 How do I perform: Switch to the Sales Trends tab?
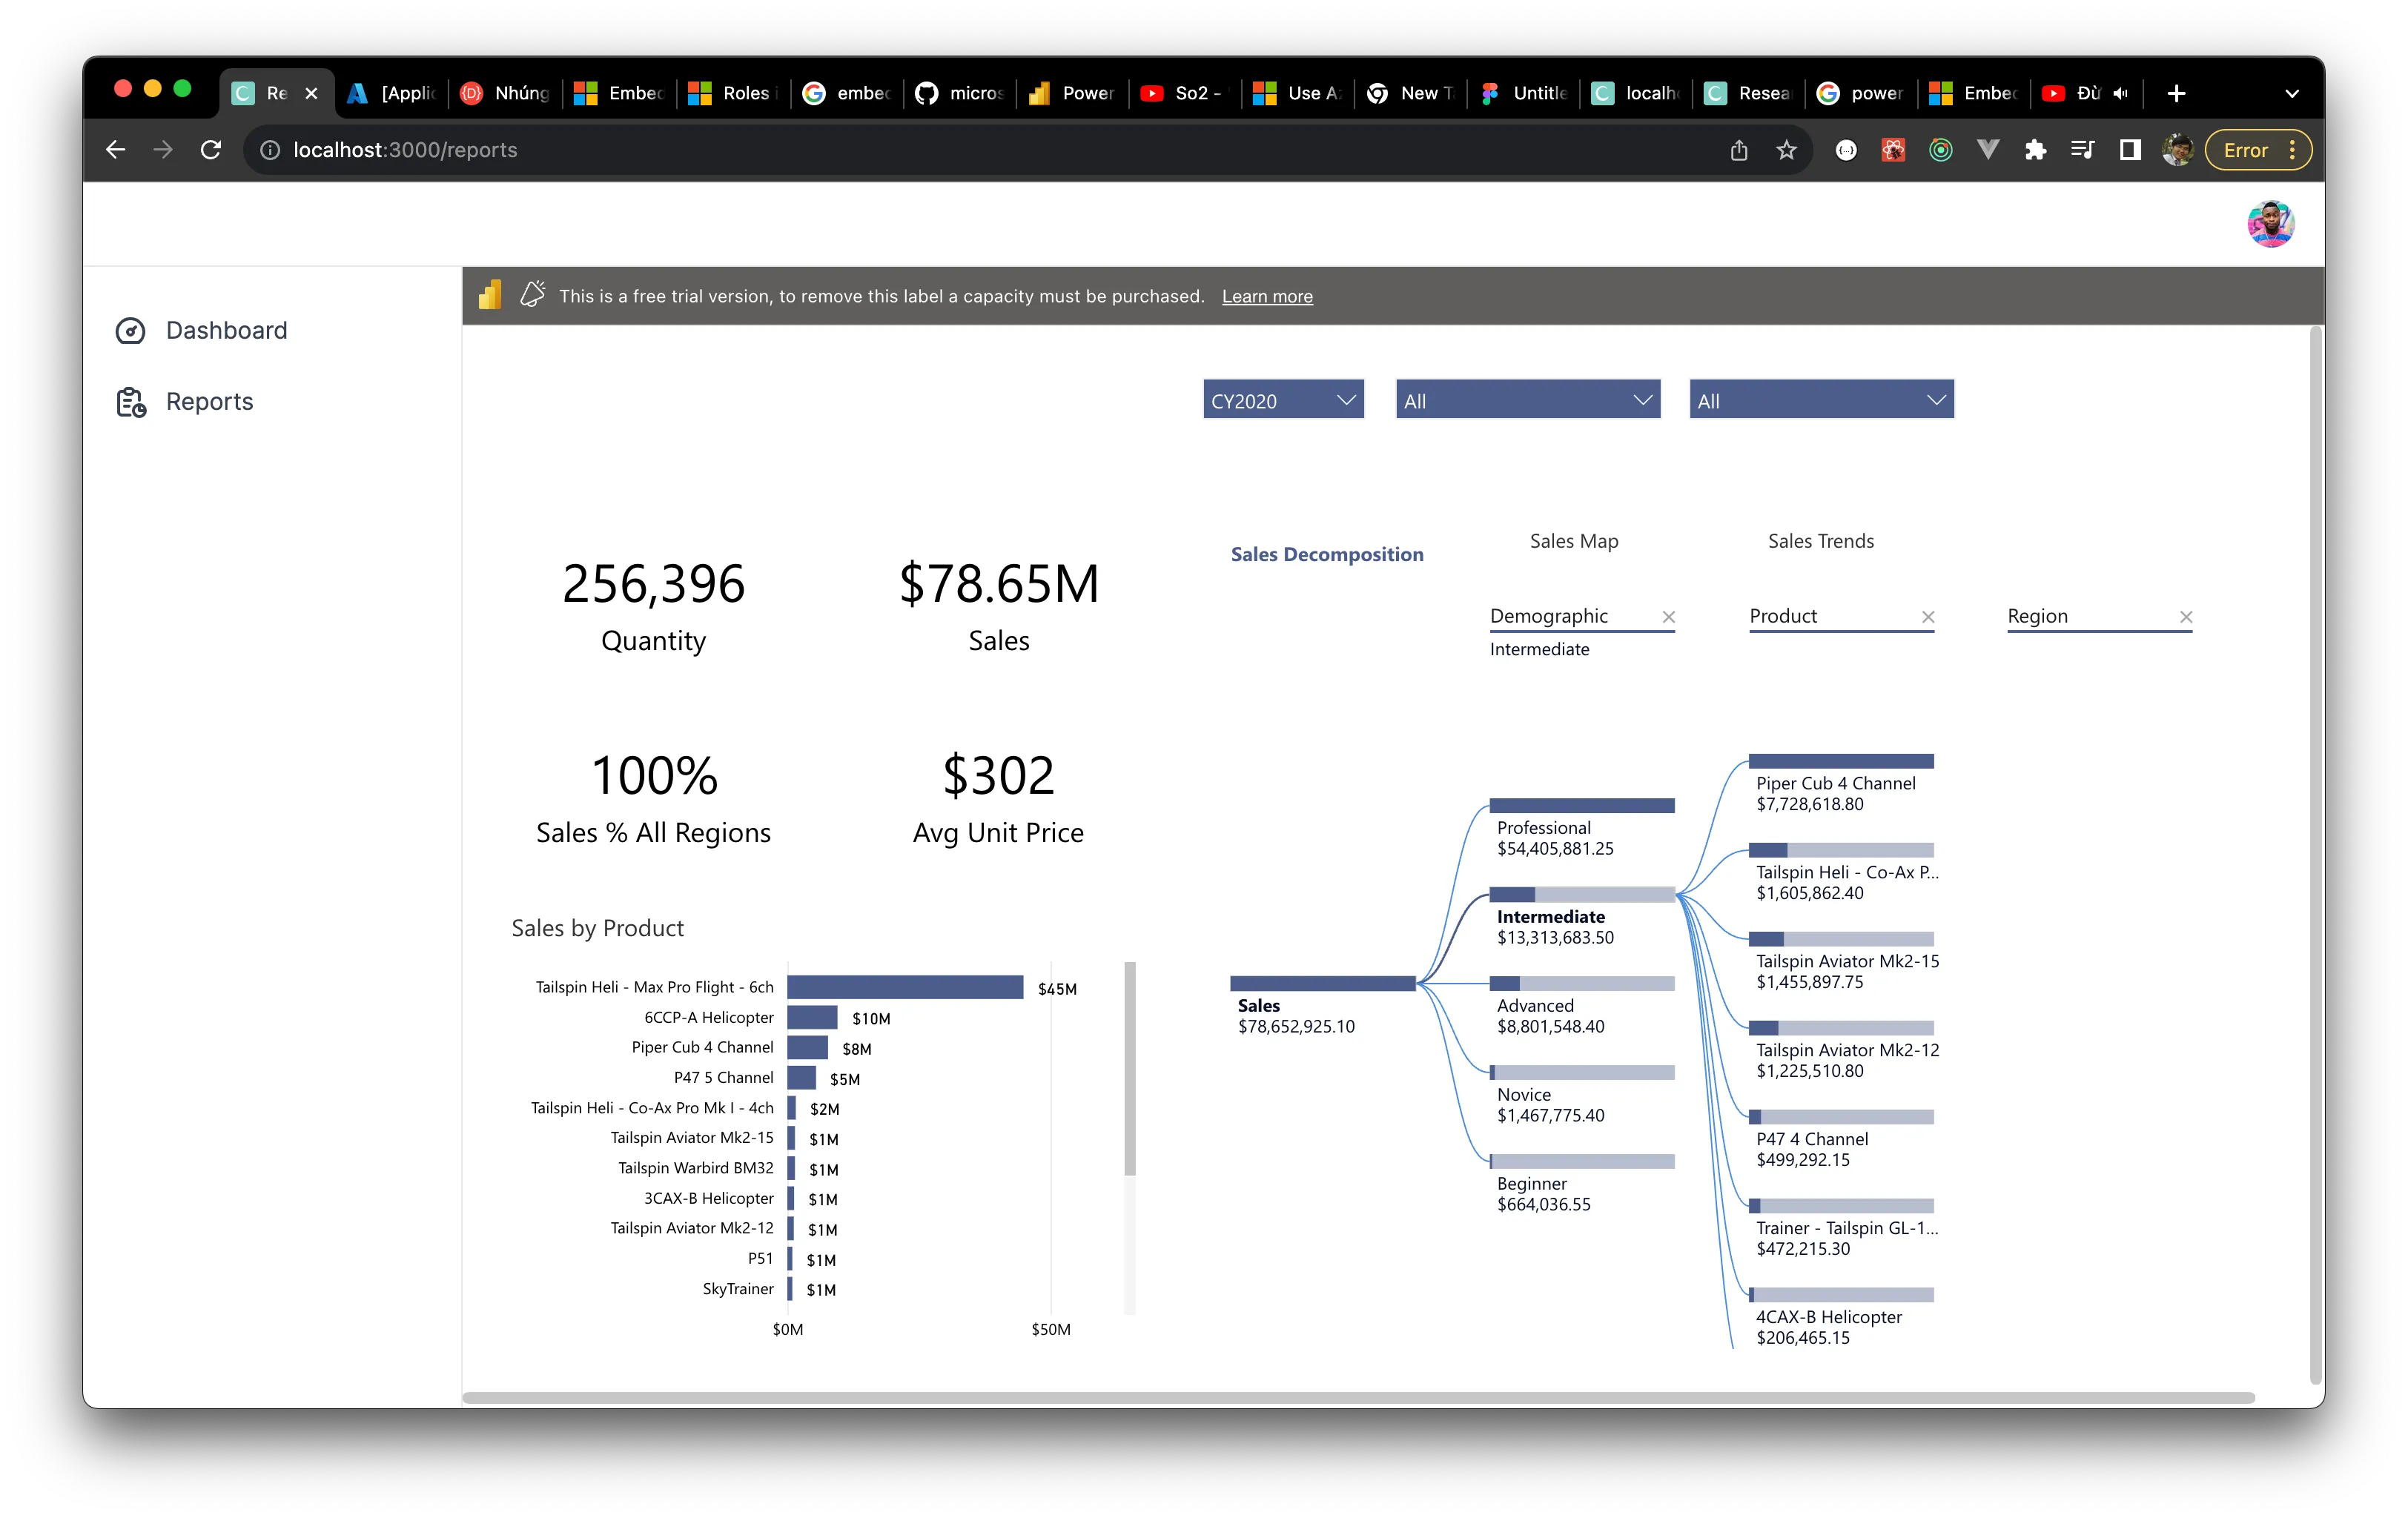(1820, 541)
